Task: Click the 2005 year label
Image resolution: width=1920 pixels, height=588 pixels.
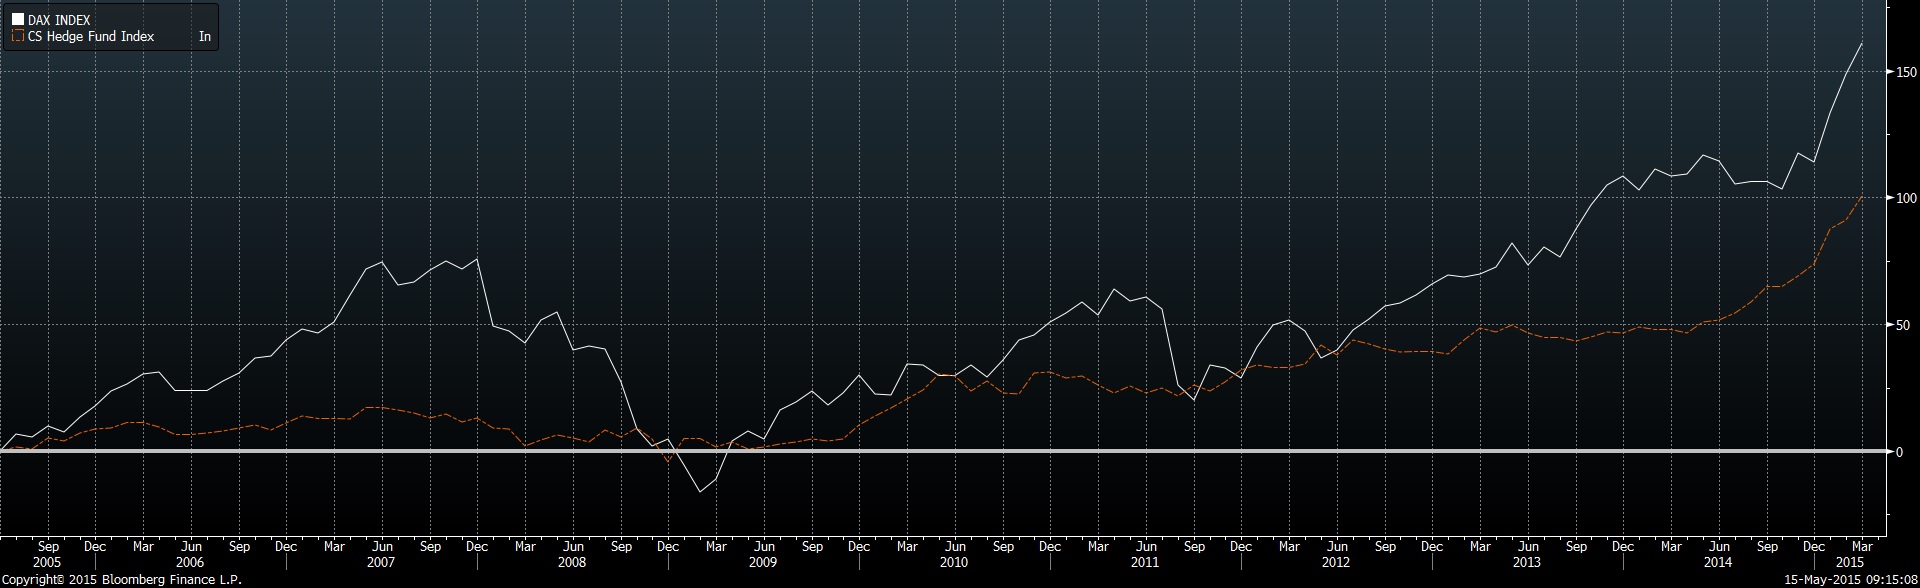Action: coord(47,563)
